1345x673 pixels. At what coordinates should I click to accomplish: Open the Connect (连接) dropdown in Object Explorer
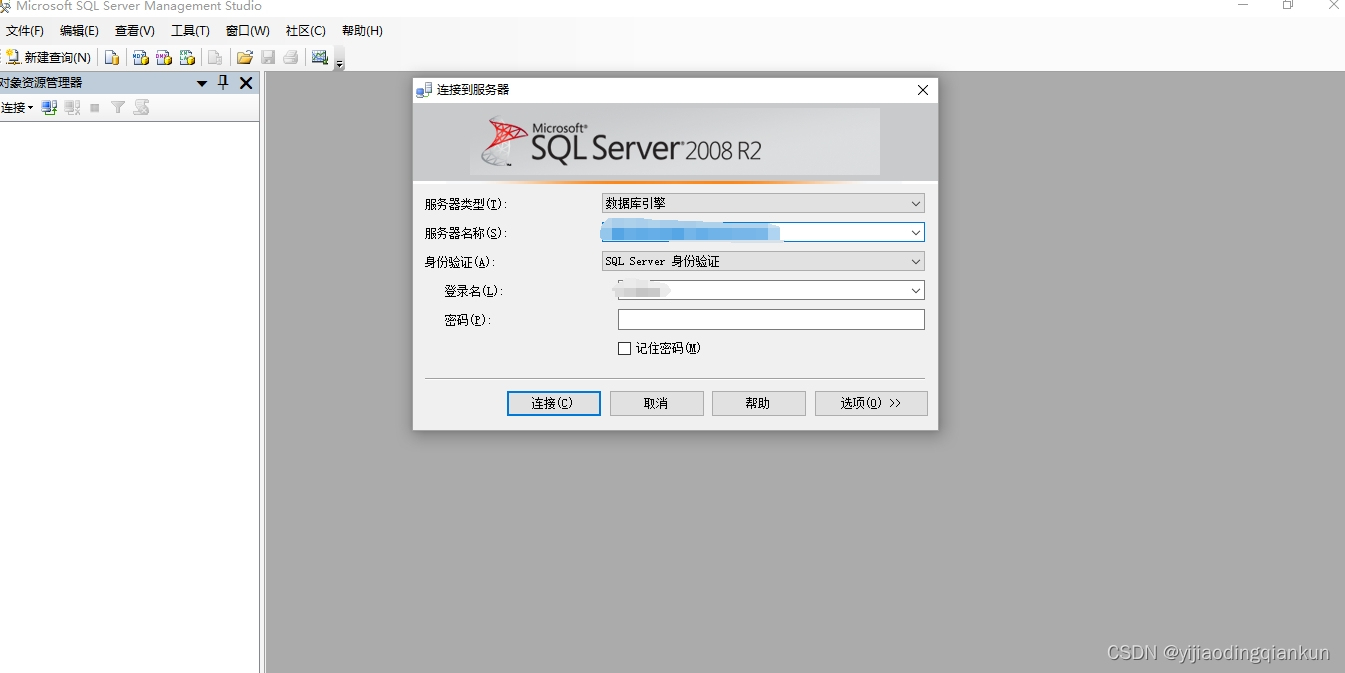[16, 107]
